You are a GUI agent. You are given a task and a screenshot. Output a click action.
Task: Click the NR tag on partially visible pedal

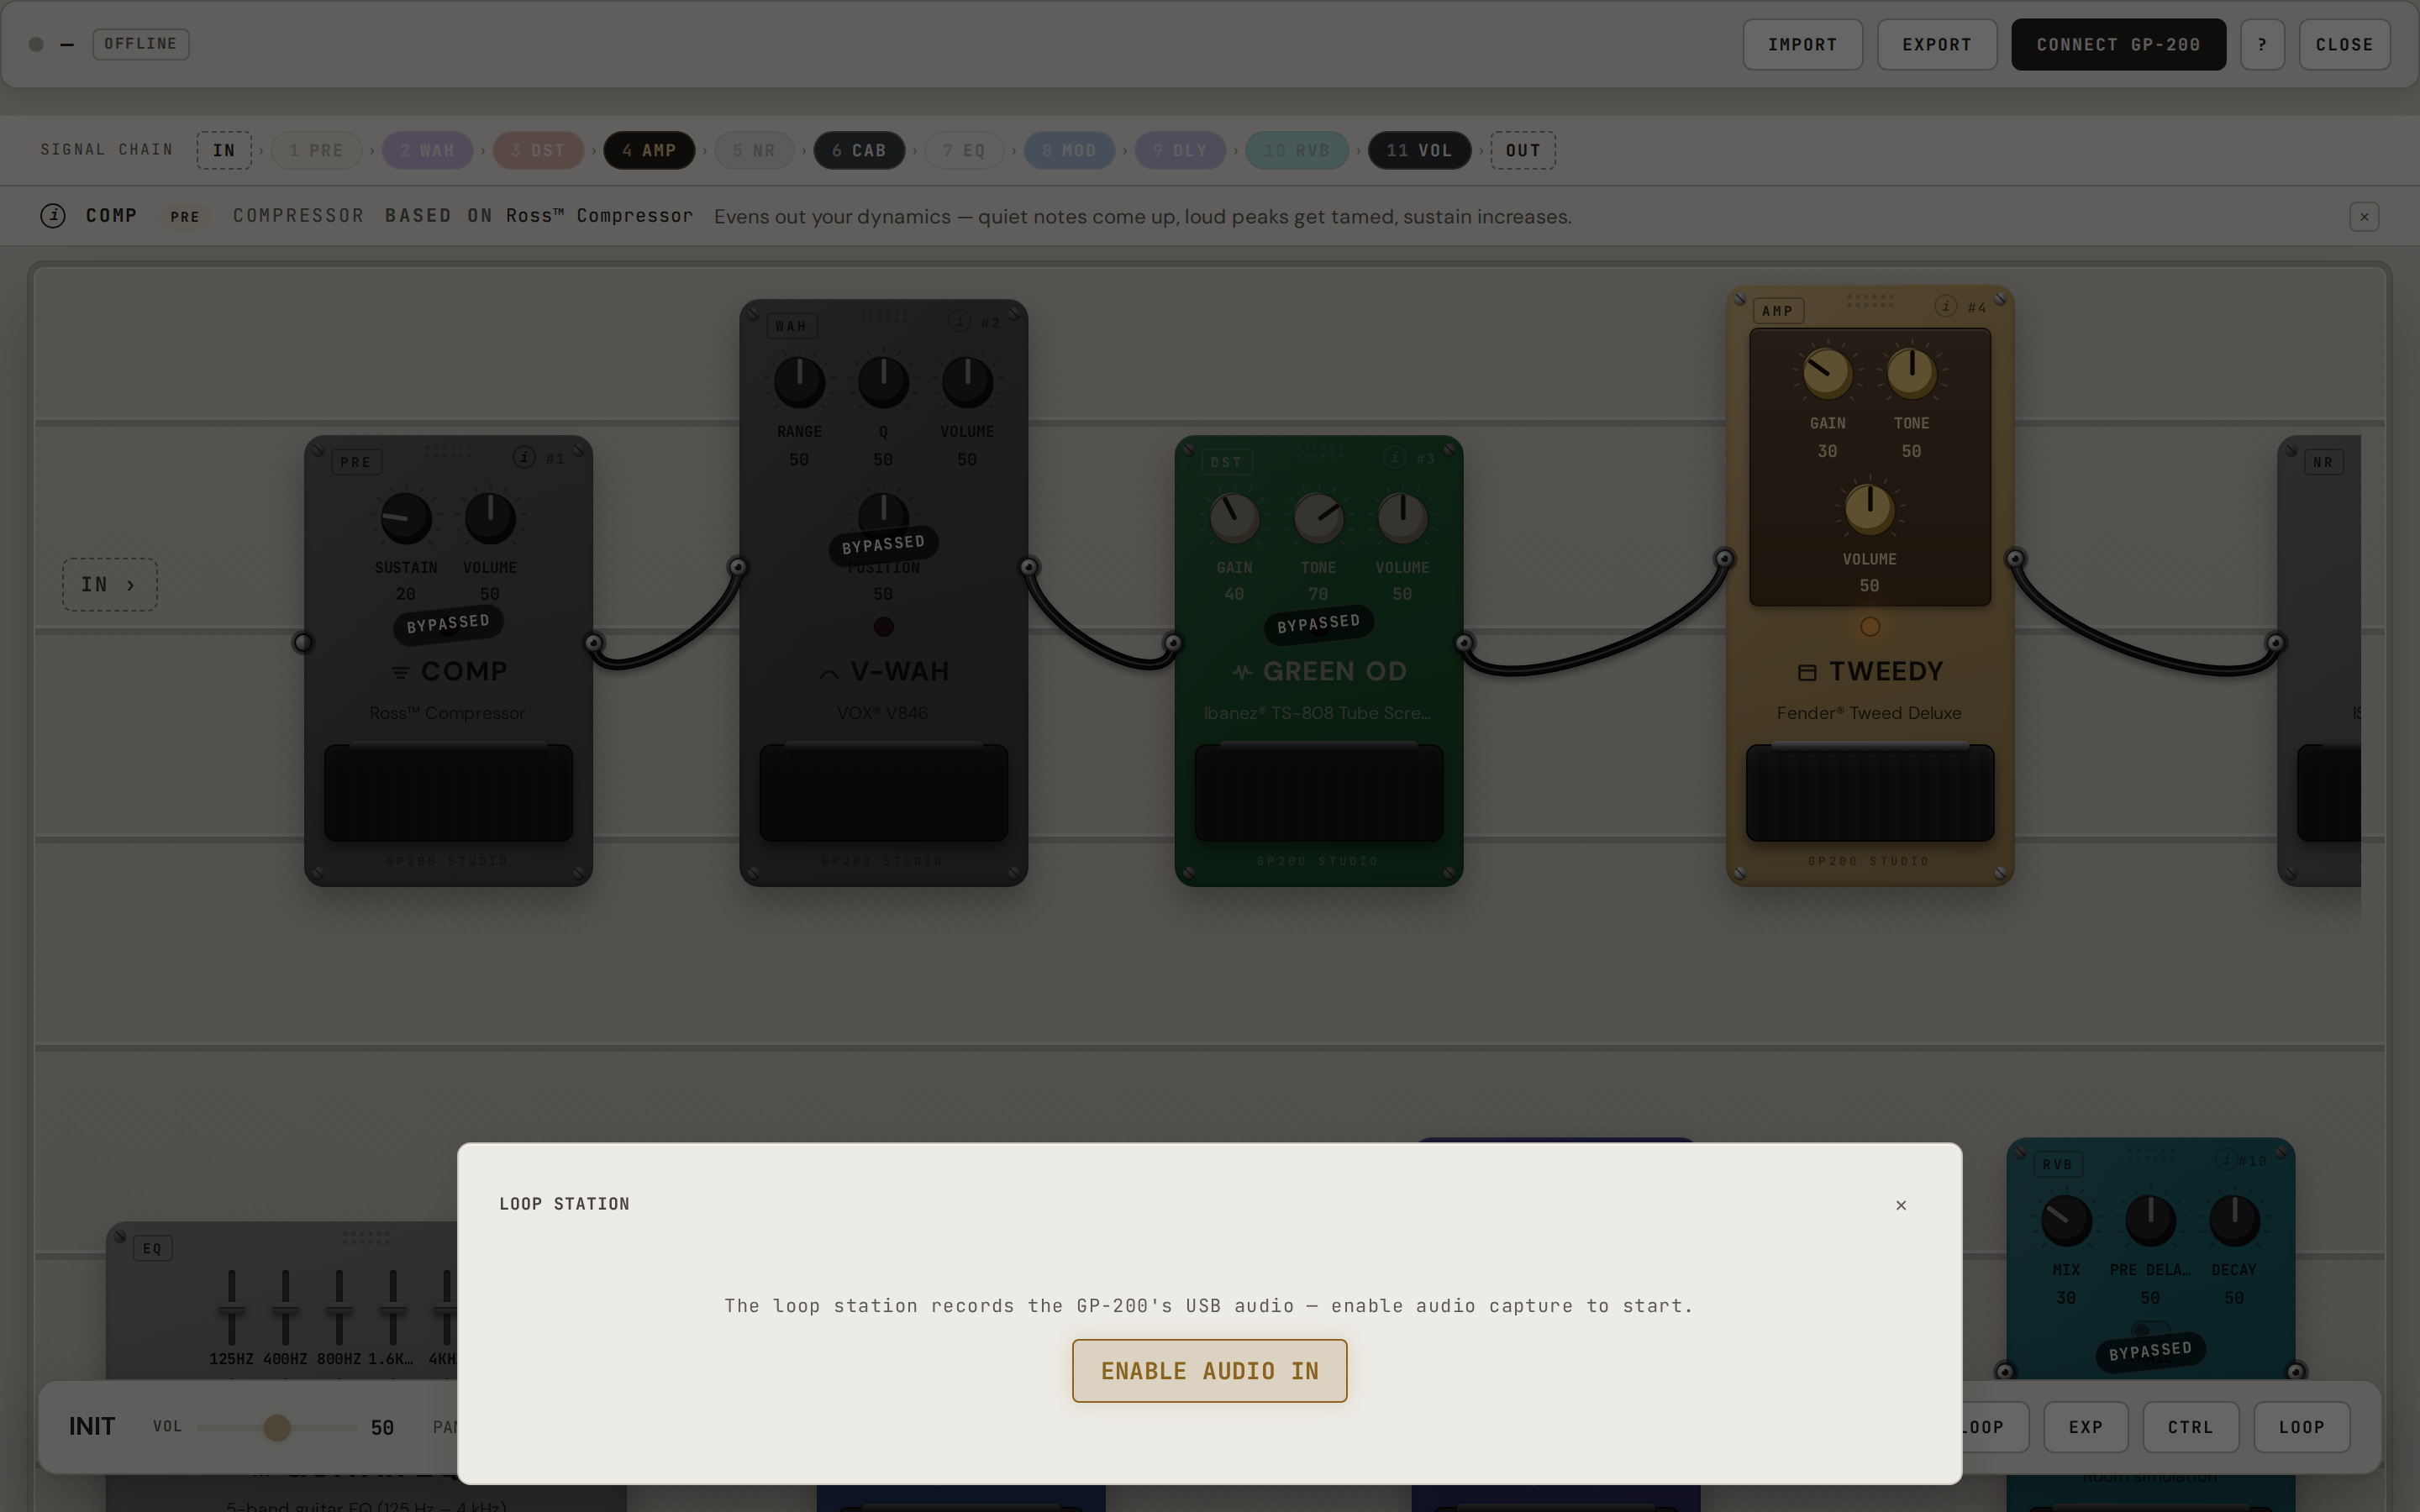point(2323,462)
